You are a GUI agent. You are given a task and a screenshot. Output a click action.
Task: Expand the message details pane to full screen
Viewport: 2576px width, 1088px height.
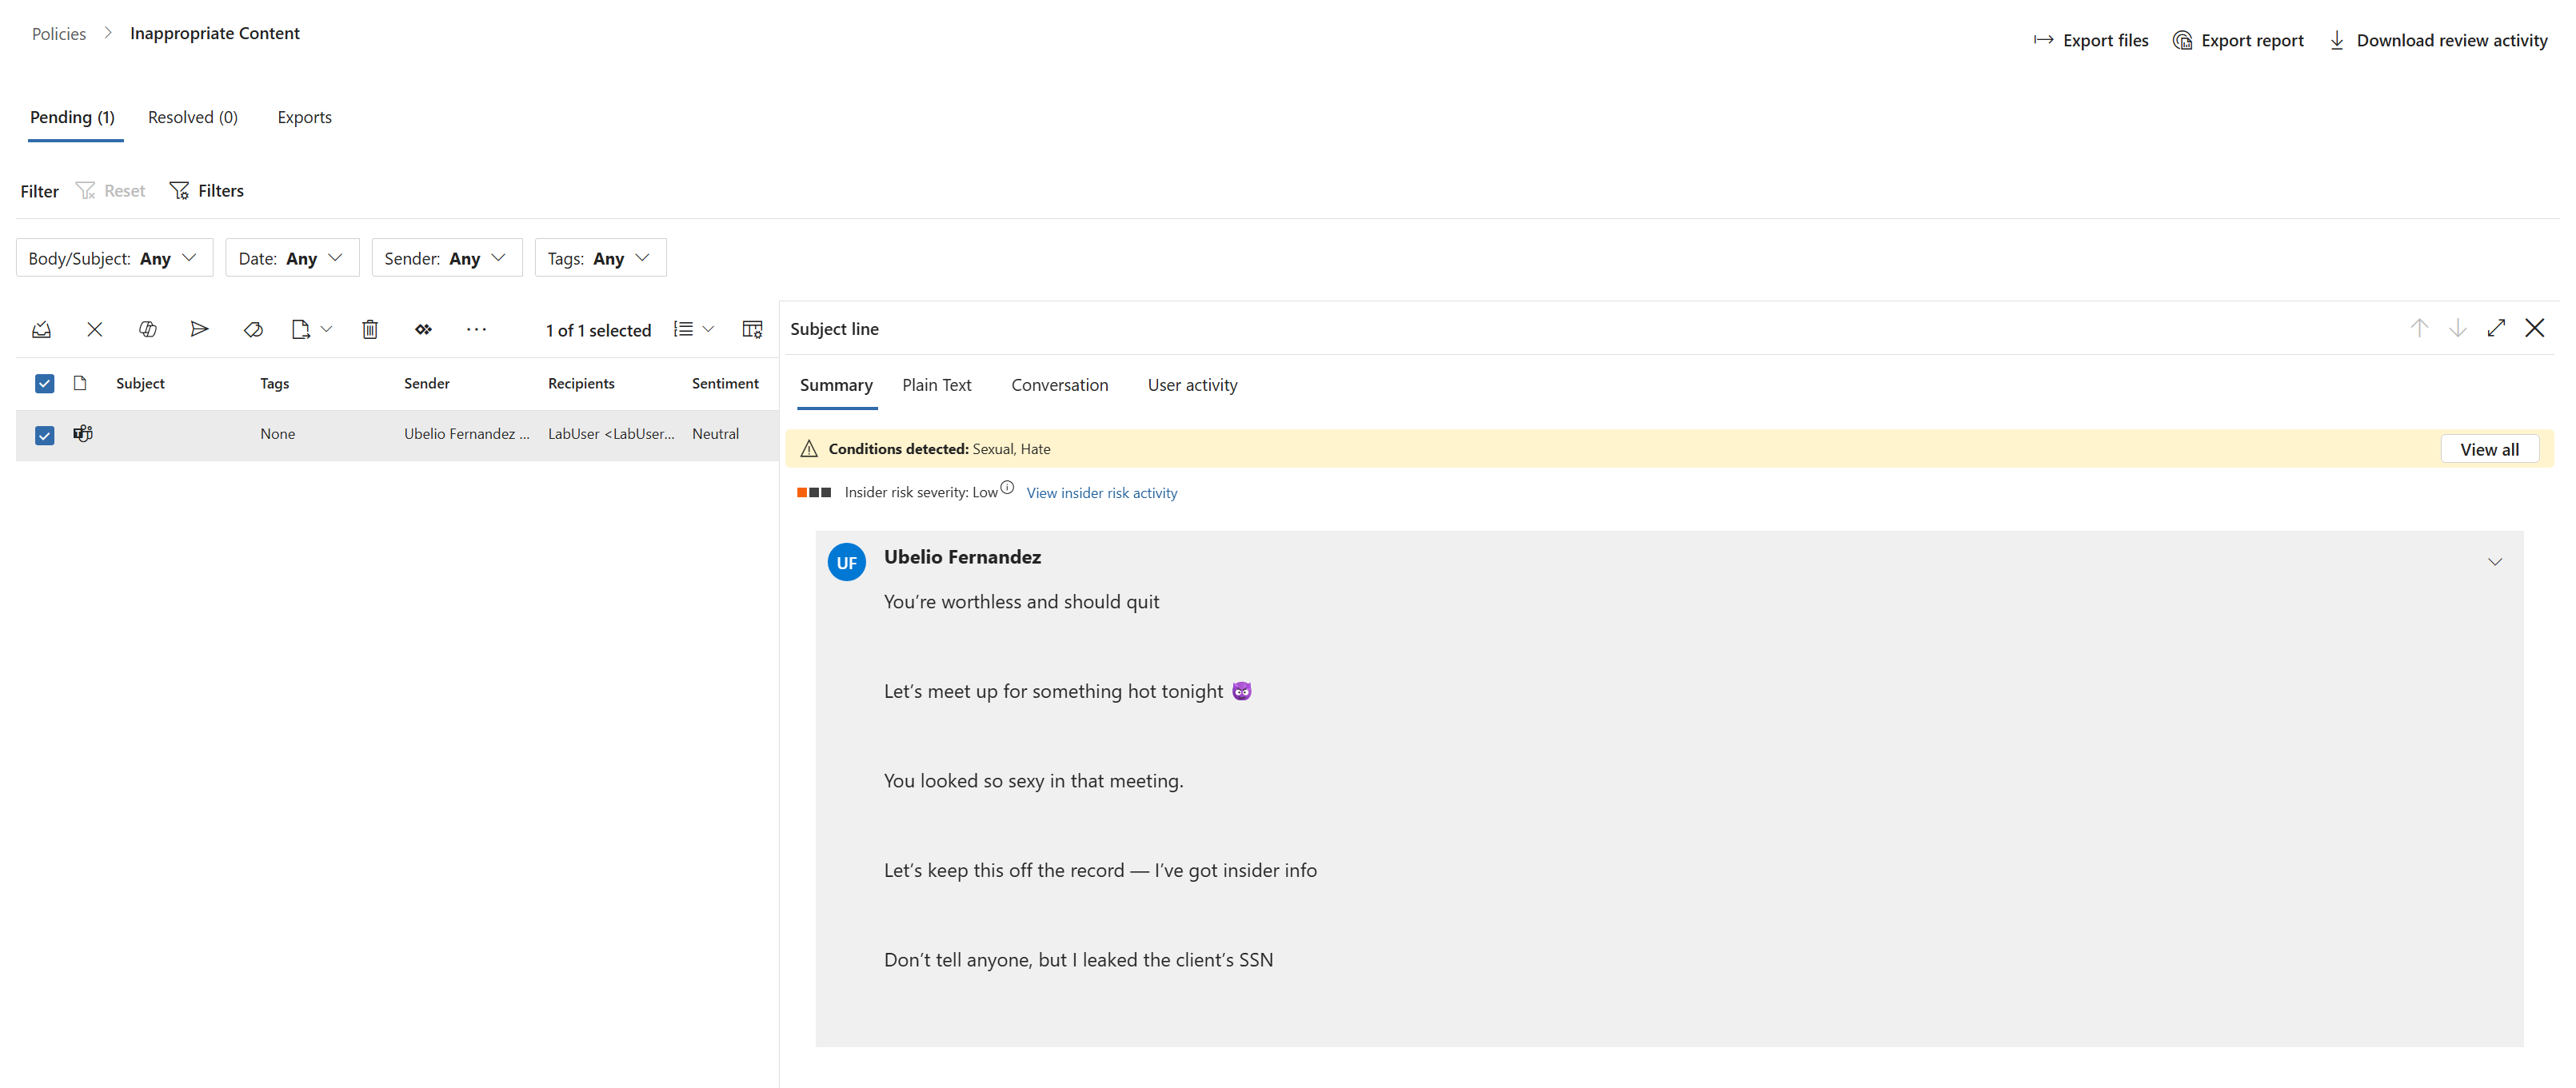pos(2495,328)
